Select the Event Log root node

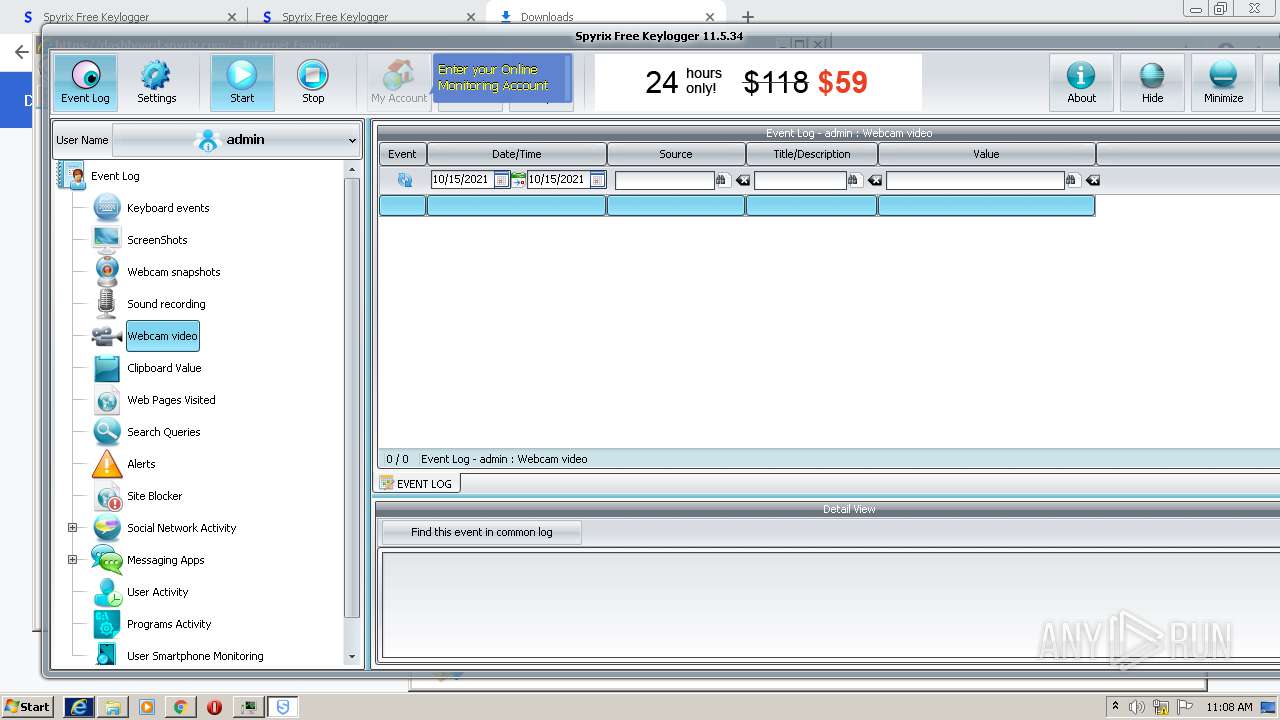[115, 176]
